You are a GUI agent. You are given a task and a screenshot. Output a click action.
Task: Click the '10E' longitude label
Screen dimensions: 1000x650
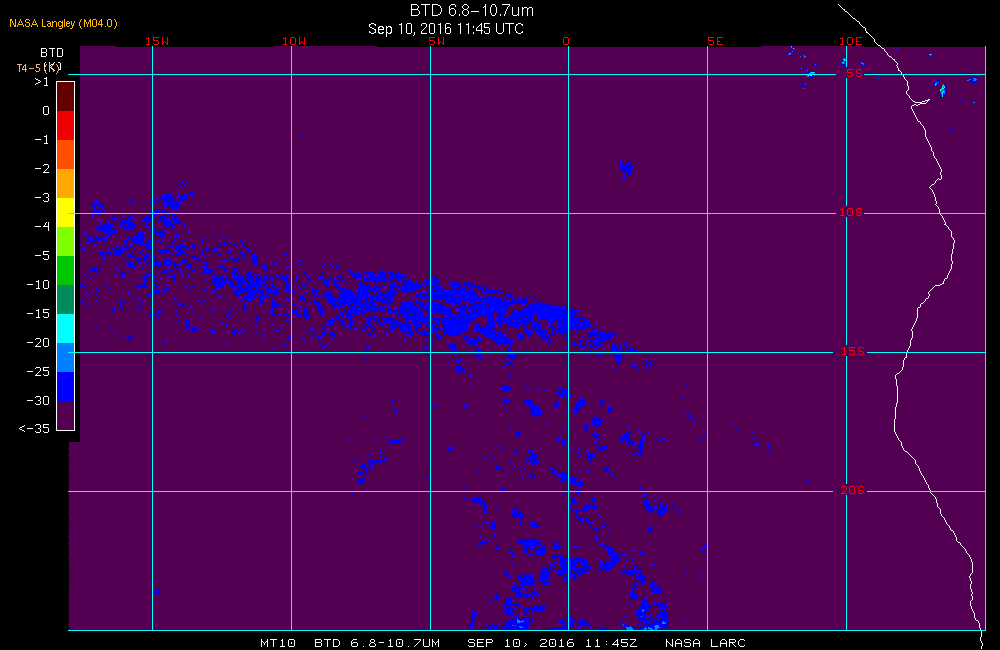850,41
